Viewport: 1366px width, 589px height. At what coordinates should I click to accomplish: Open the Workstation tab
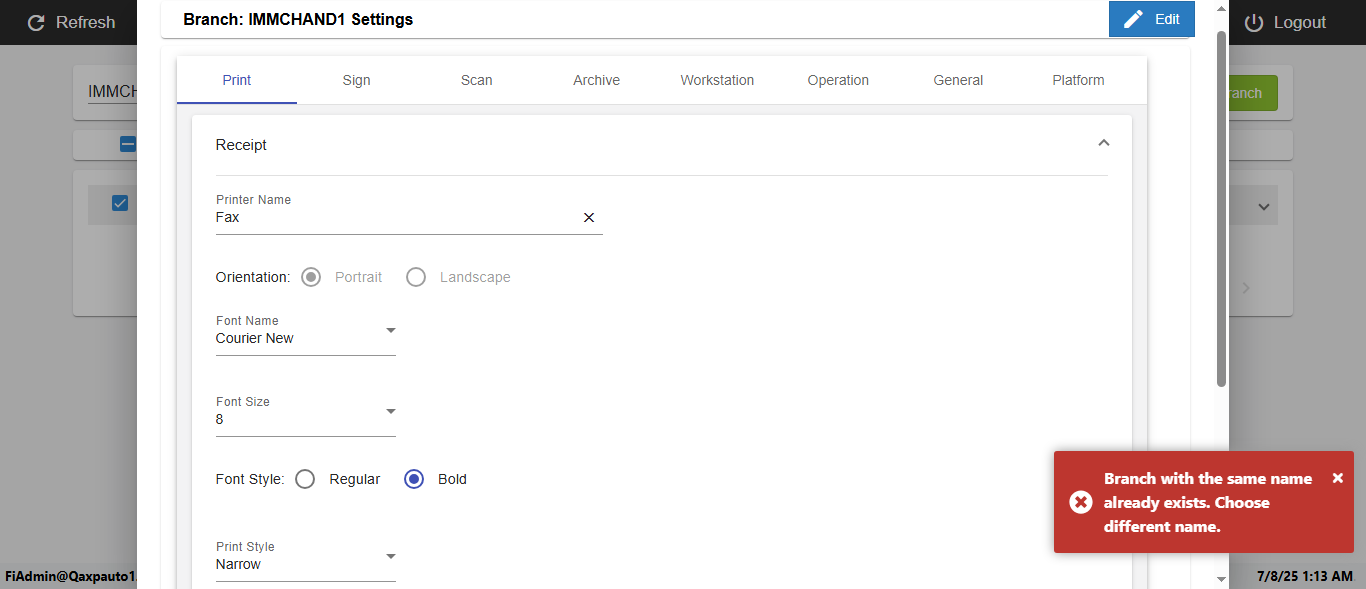pyautogui.click(x=717, y=80)
